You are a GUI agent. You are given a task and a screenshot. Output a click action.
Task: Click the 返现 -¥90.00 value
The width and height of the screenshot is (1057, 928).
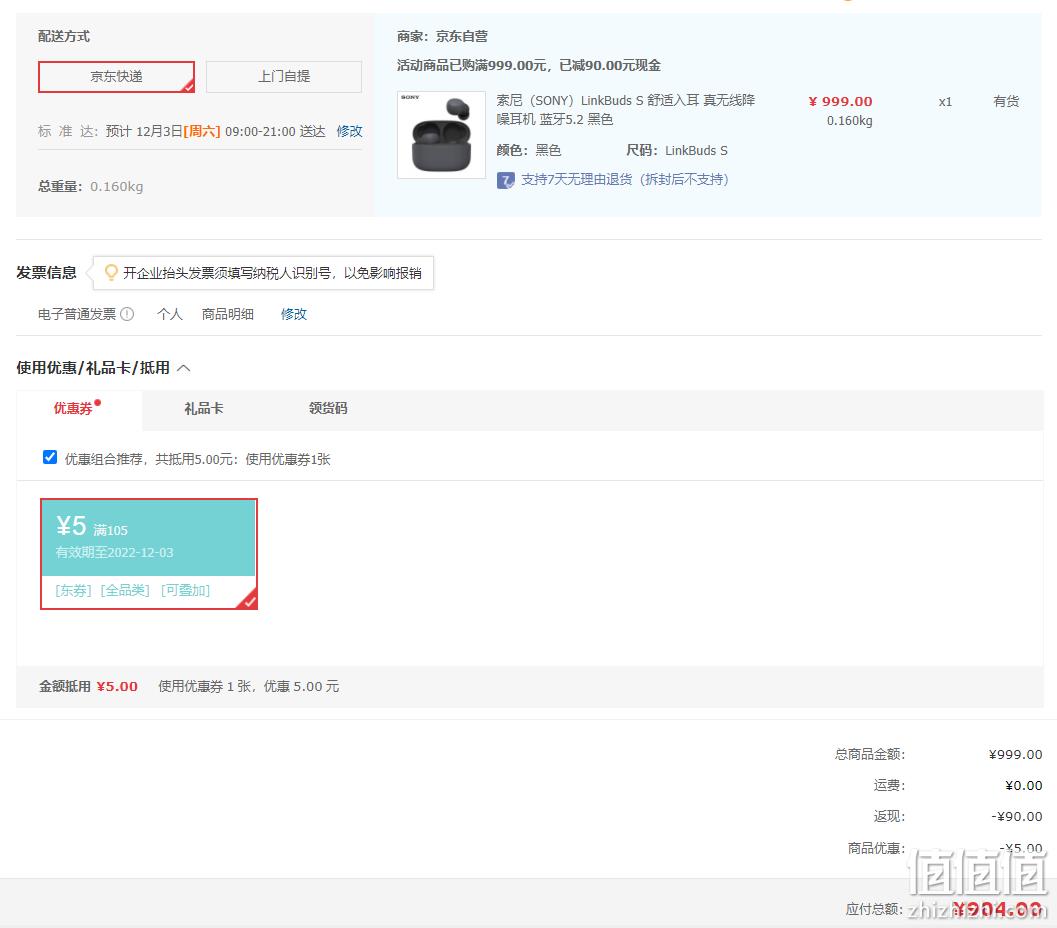(1017, 817)
